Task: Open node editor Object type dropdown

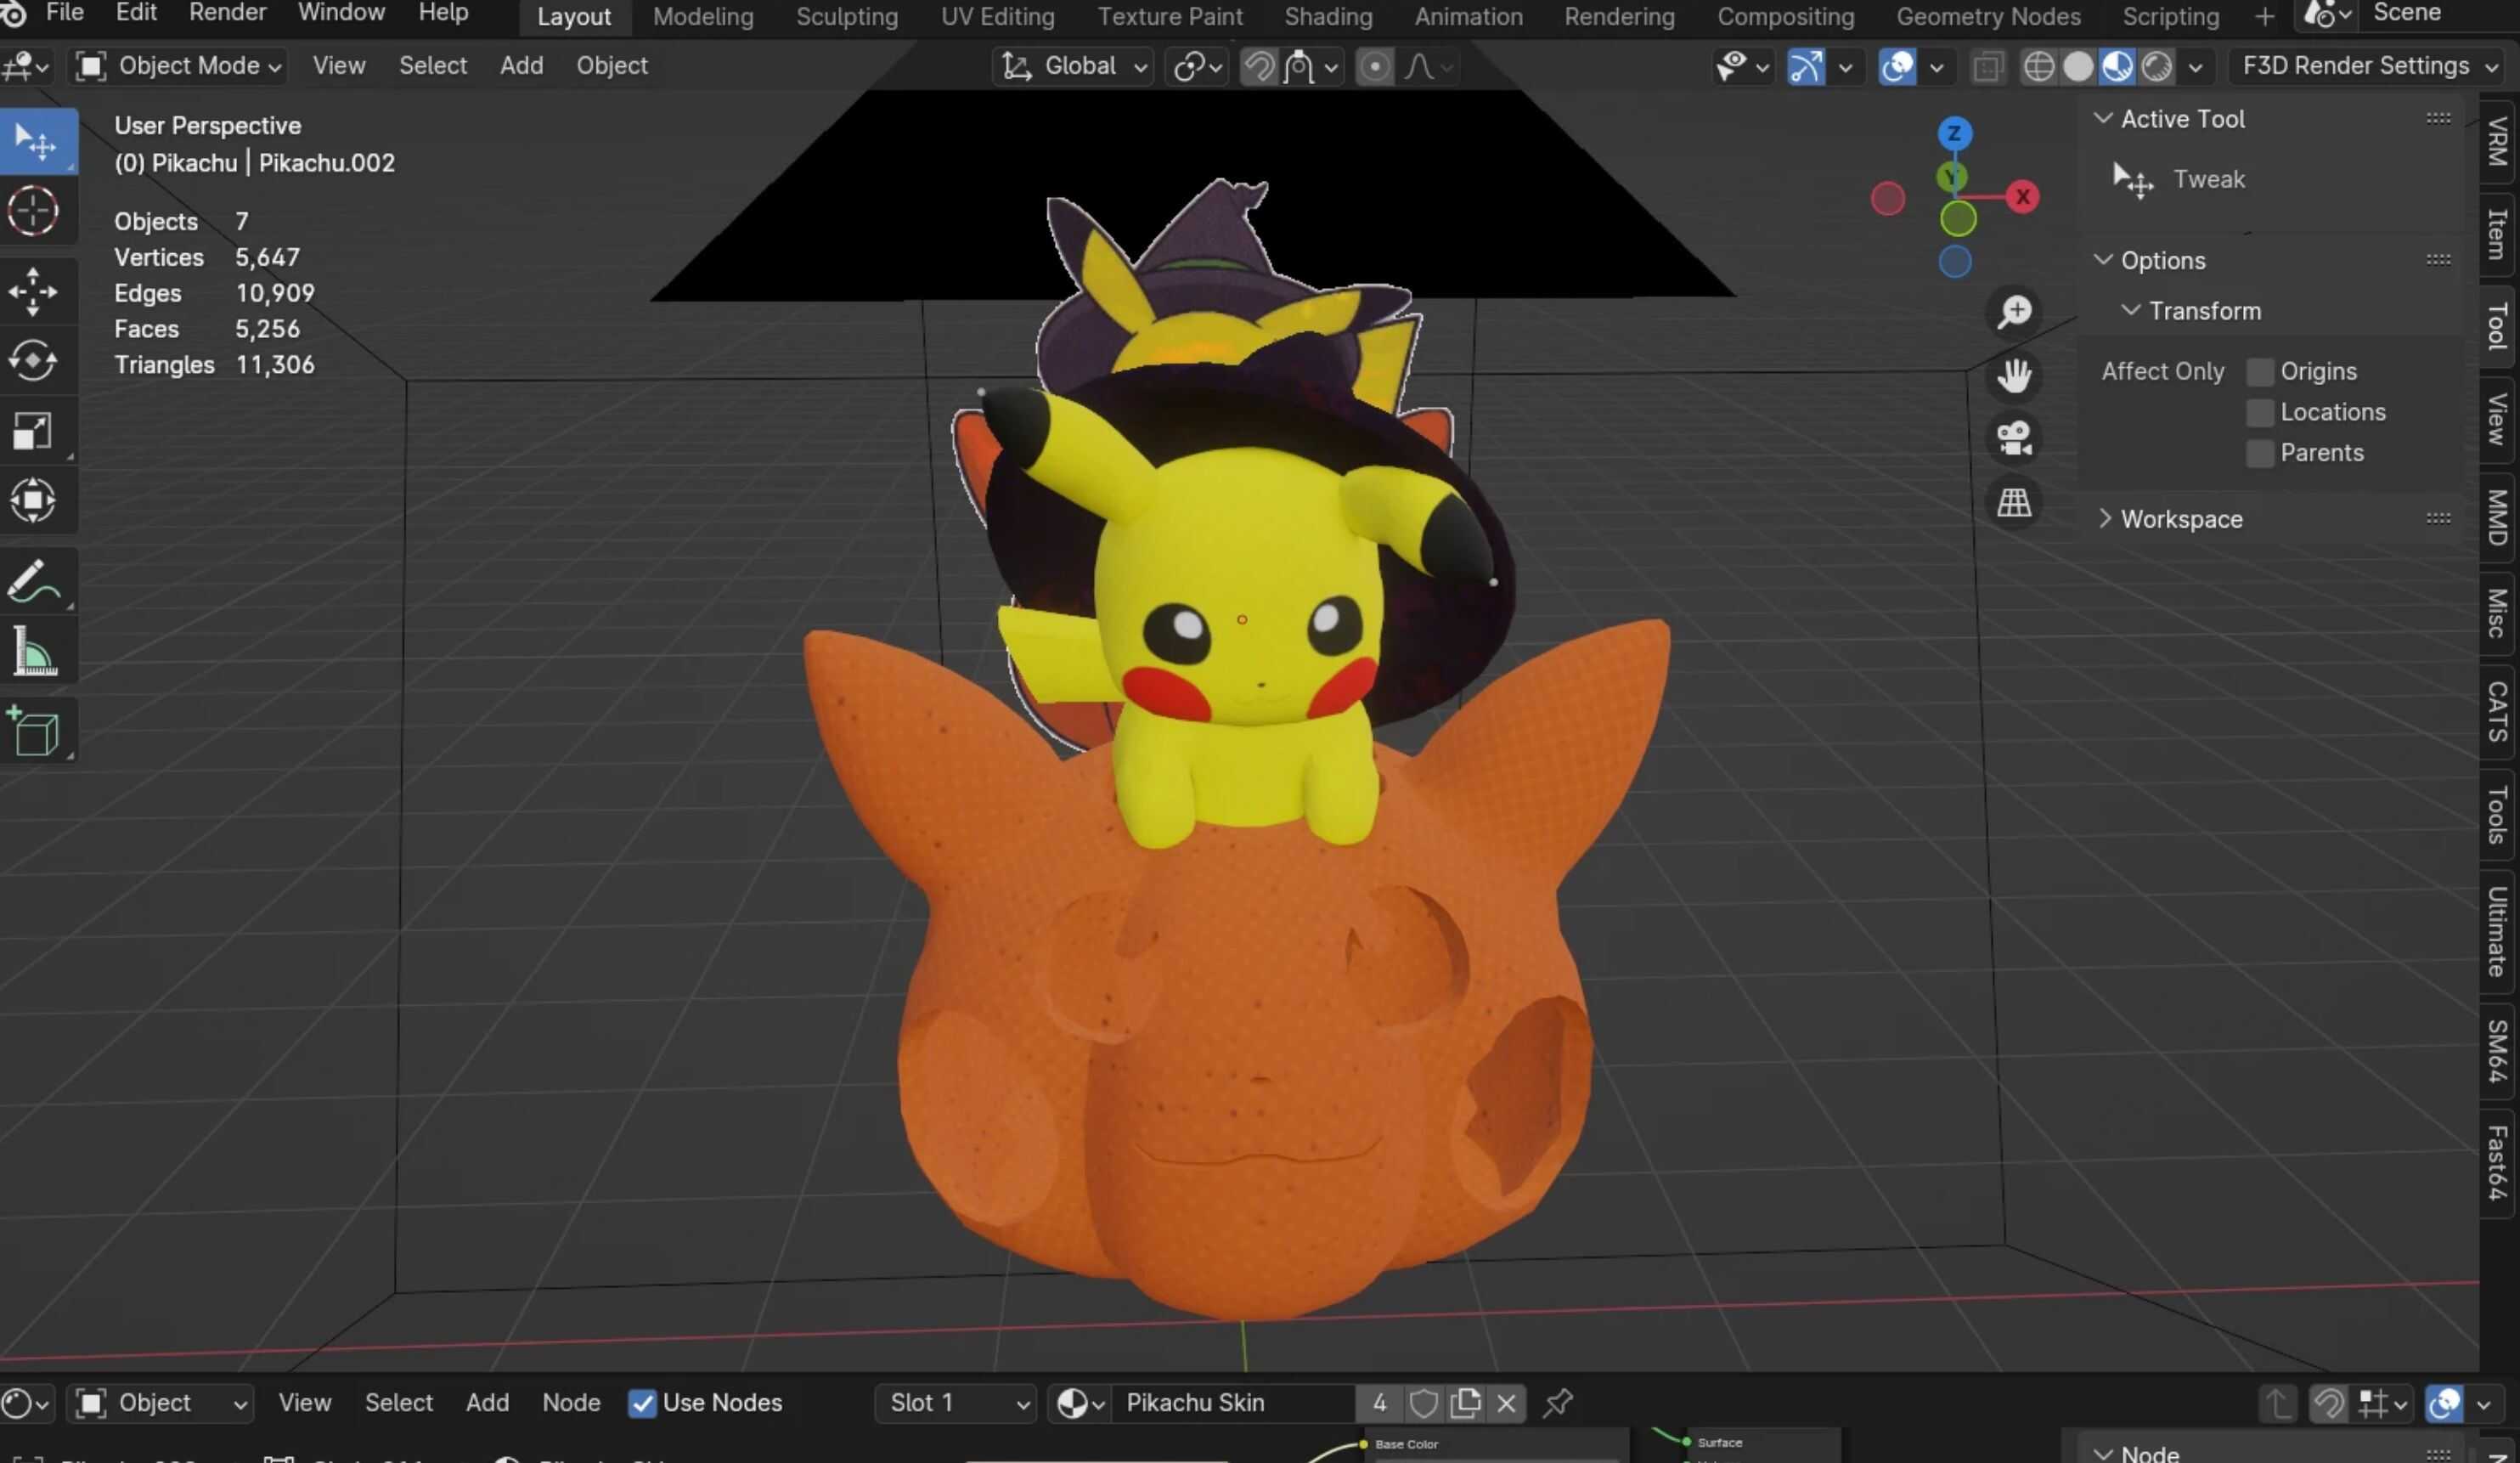Action: [160, 1403]
